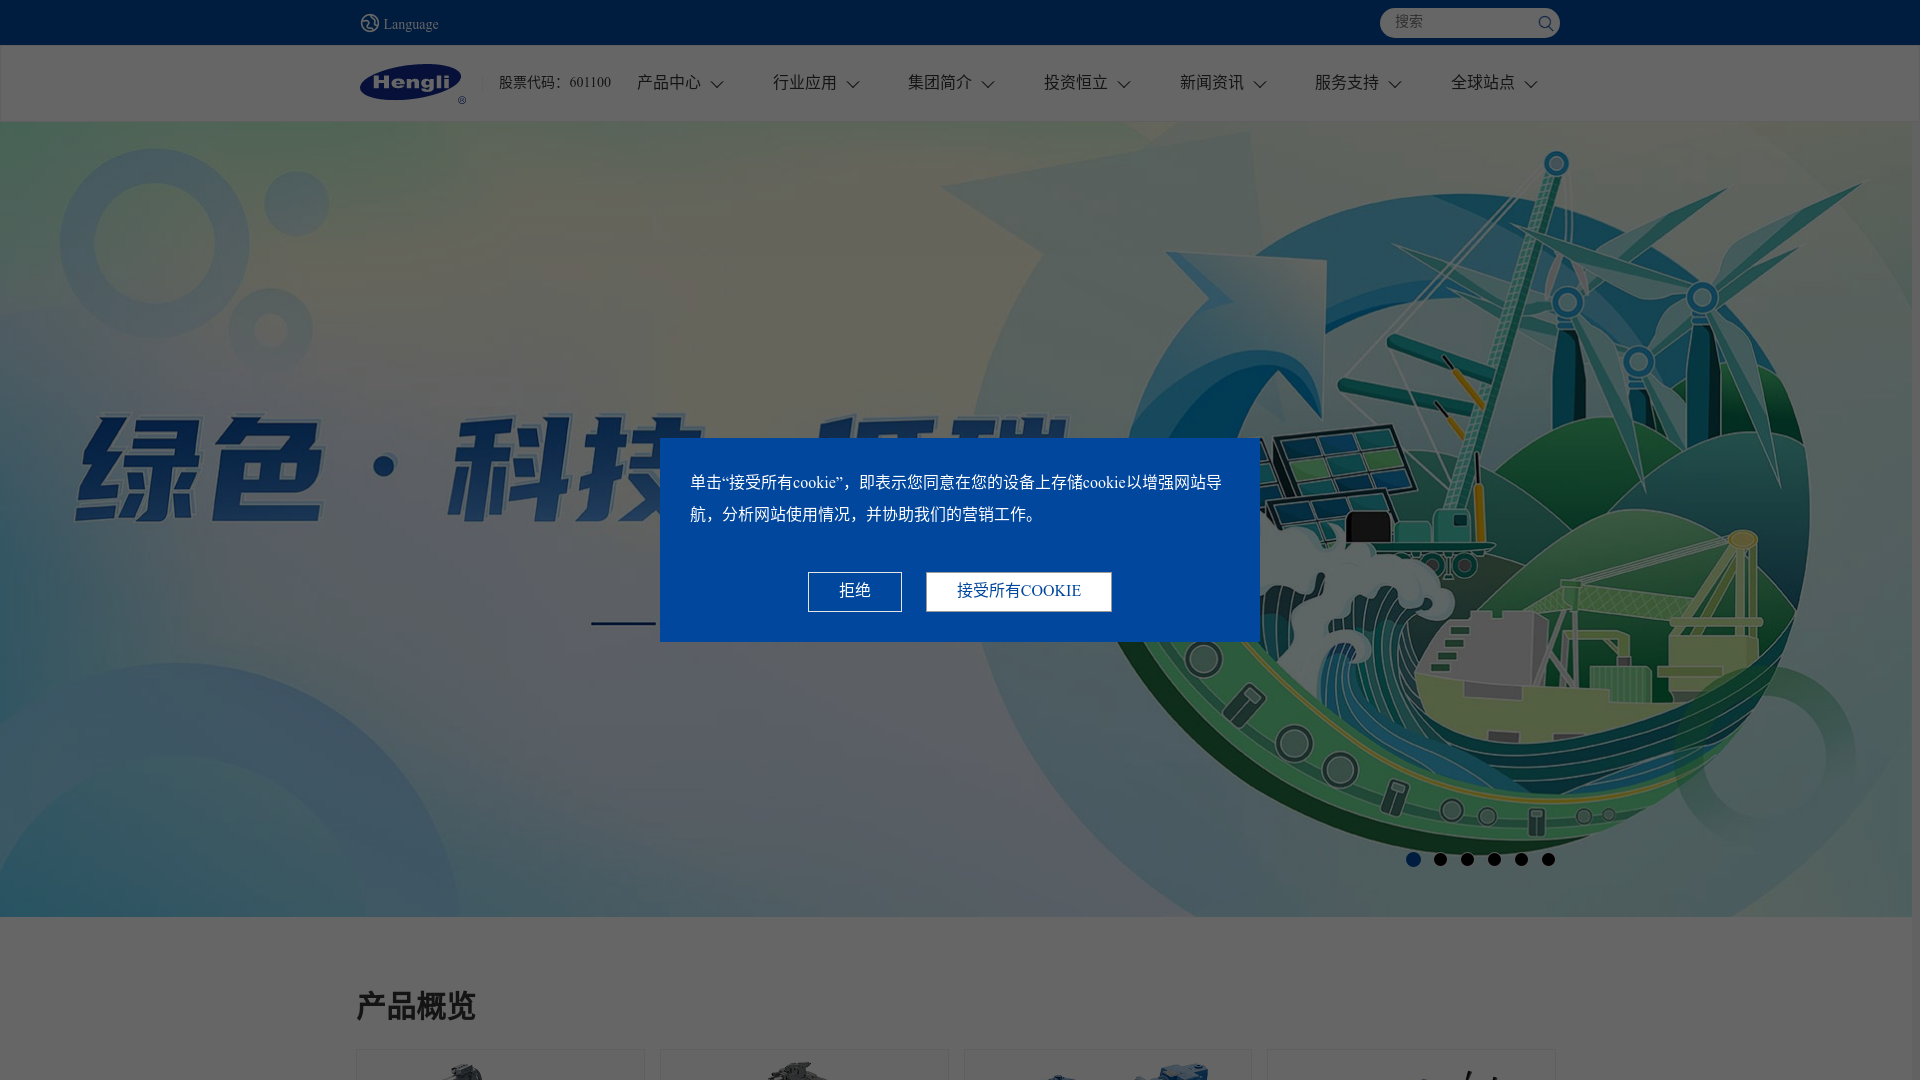Viewport: 1920px width, 1080px height.
Task: Click the Language link text
Action: point(411,25)
